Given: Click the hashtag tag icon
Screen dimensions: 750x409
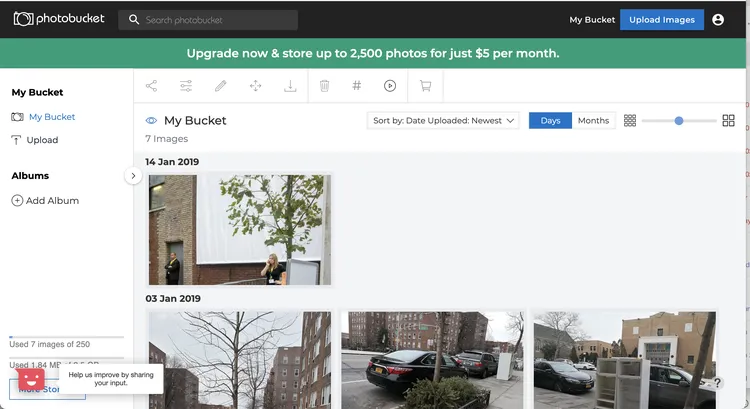Looking at the screenshot, I should [357, 86].
